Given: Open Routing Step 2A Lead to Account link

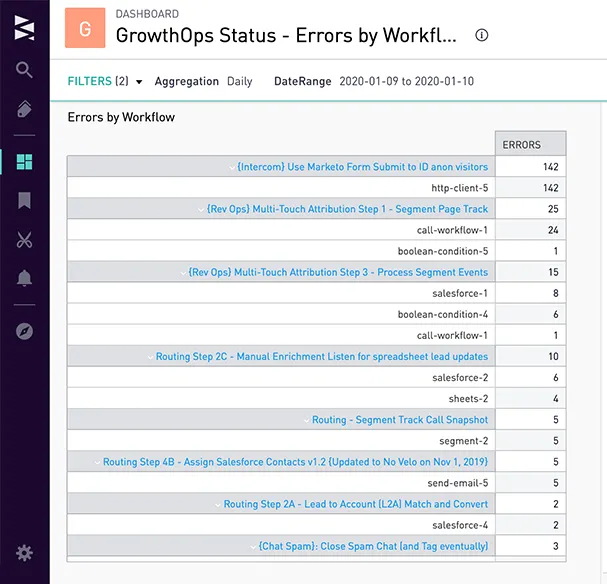Looking at the screenshot, I should pyautogui.click(x=356, y=504).
